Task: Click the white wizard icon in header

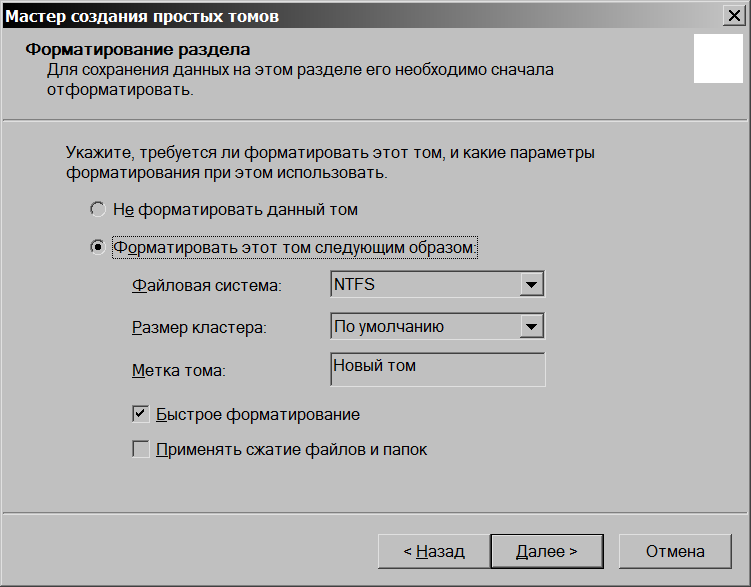Action: pyautogui.click(x=719, y=60)
